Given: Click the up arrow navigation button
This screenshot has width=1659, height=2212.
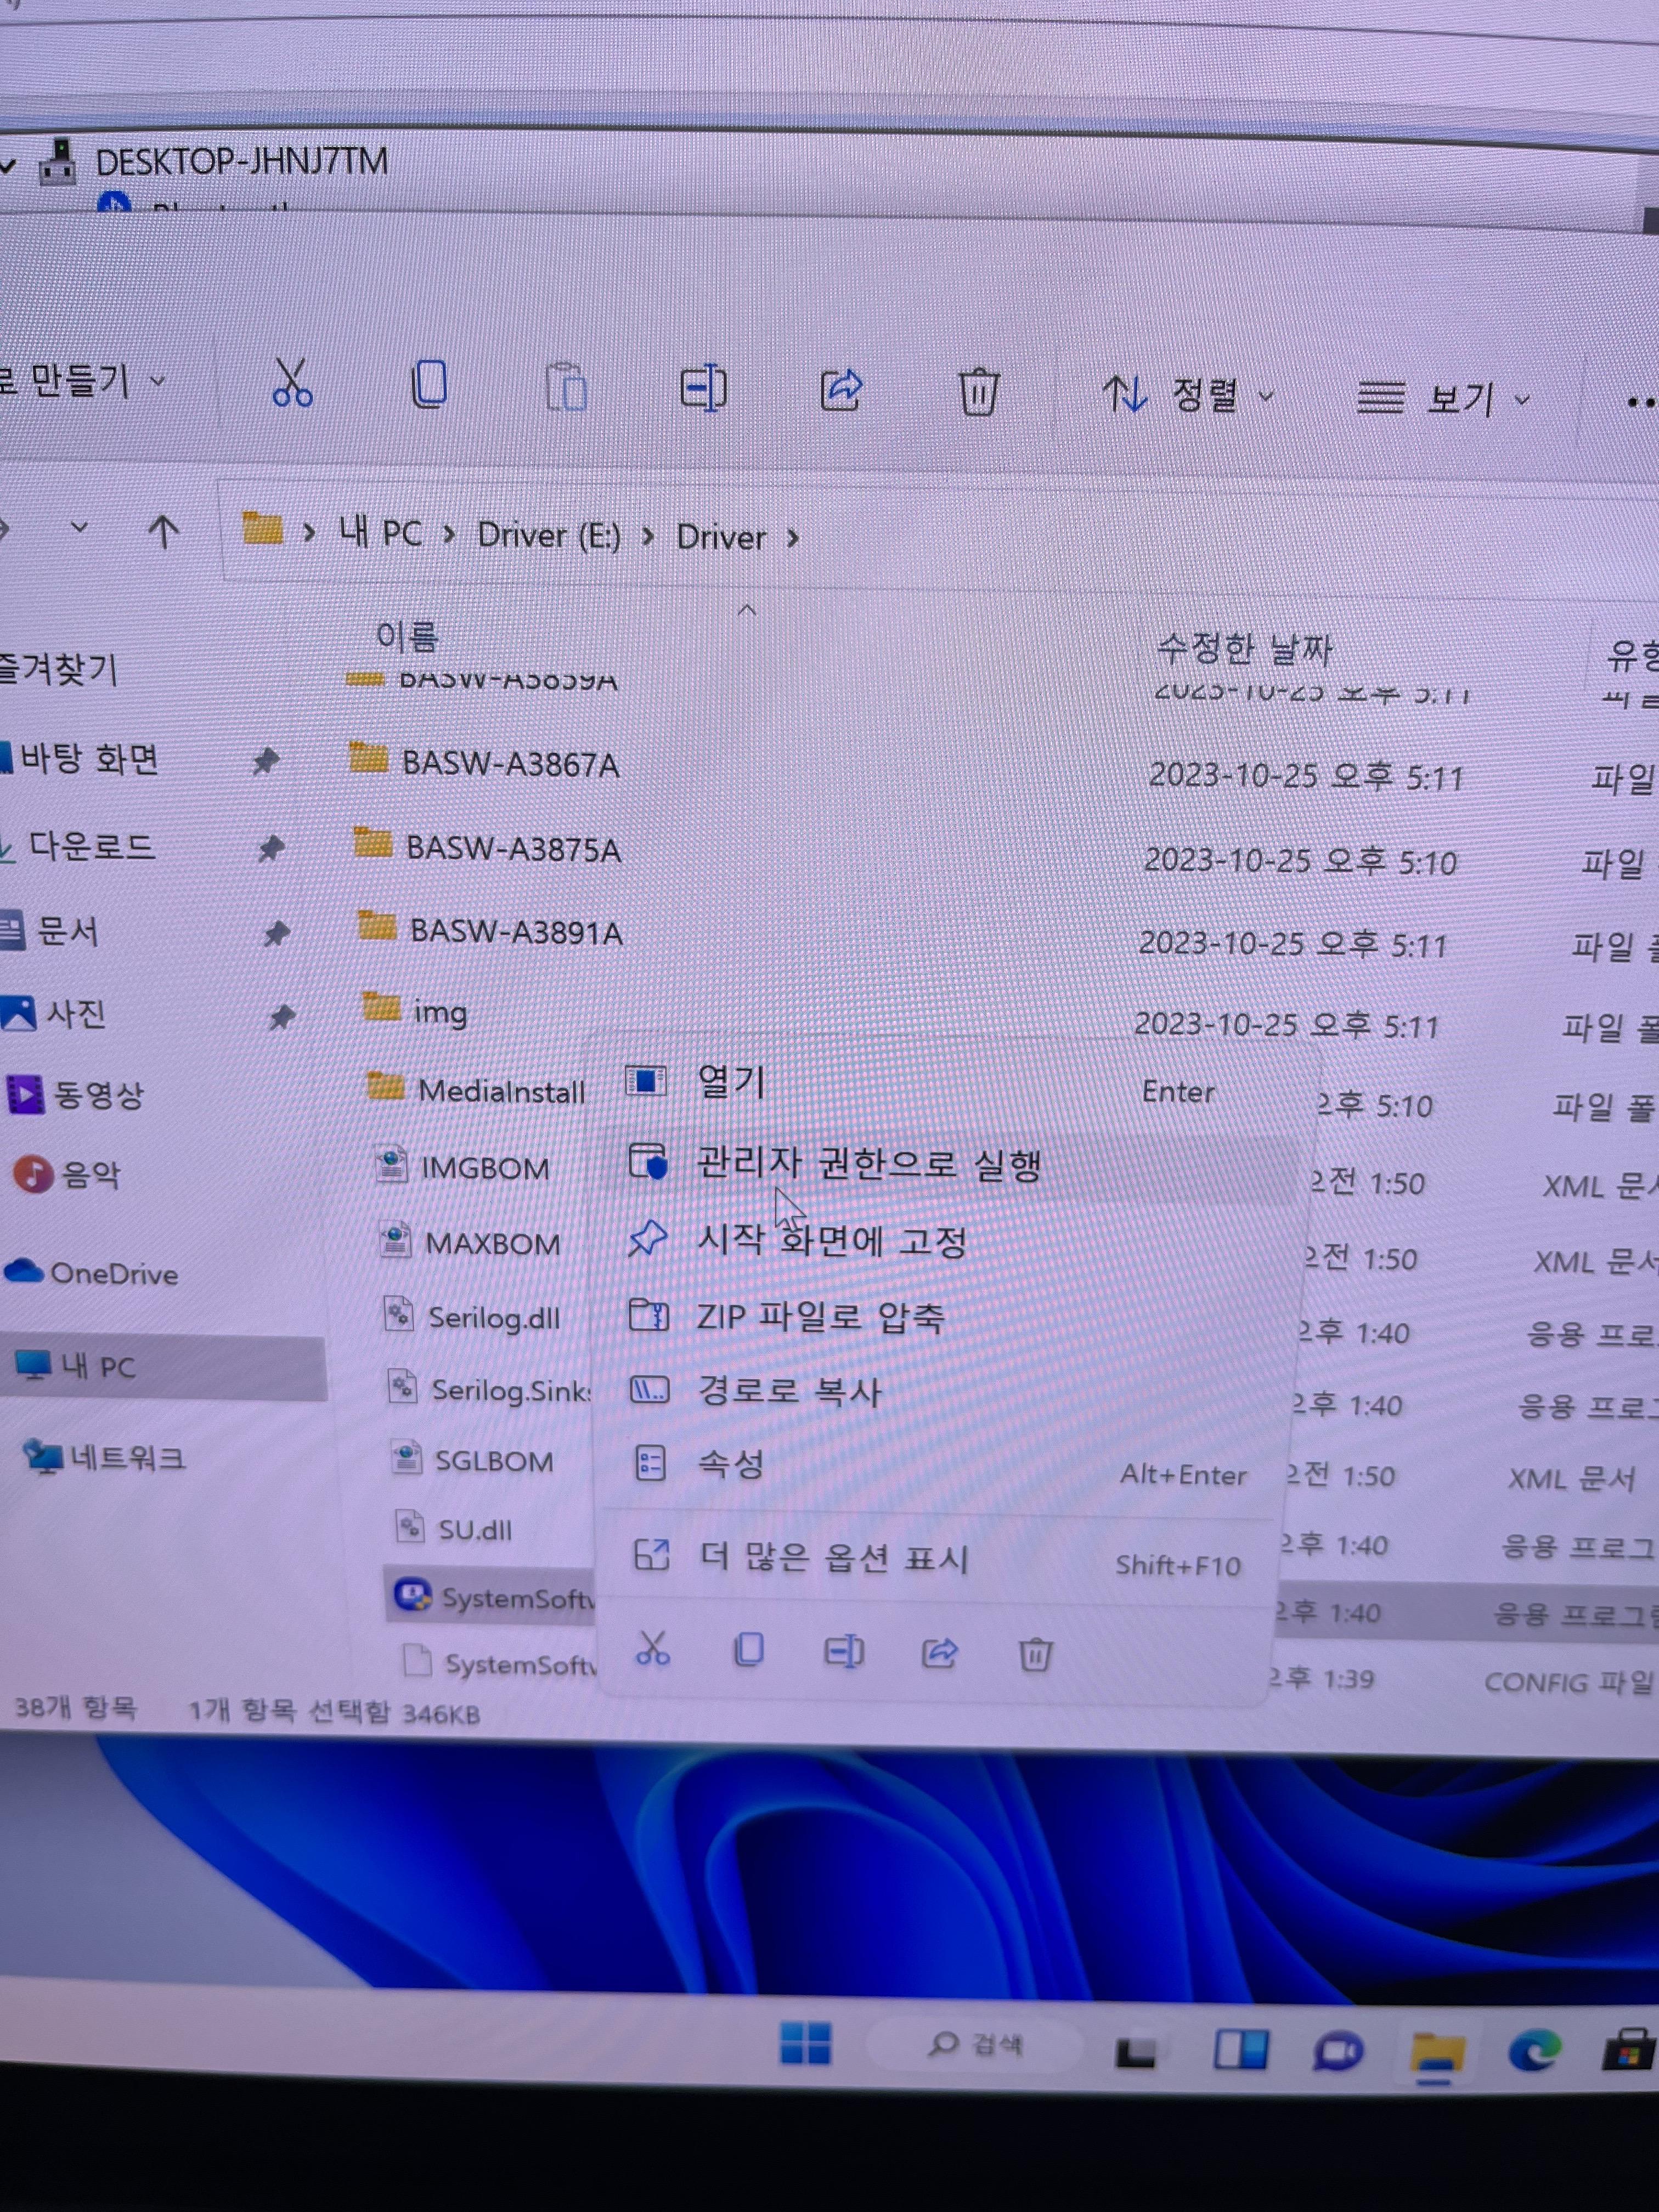Looking at the screenshot, I should pyautogui.click(x=163, y=532).
